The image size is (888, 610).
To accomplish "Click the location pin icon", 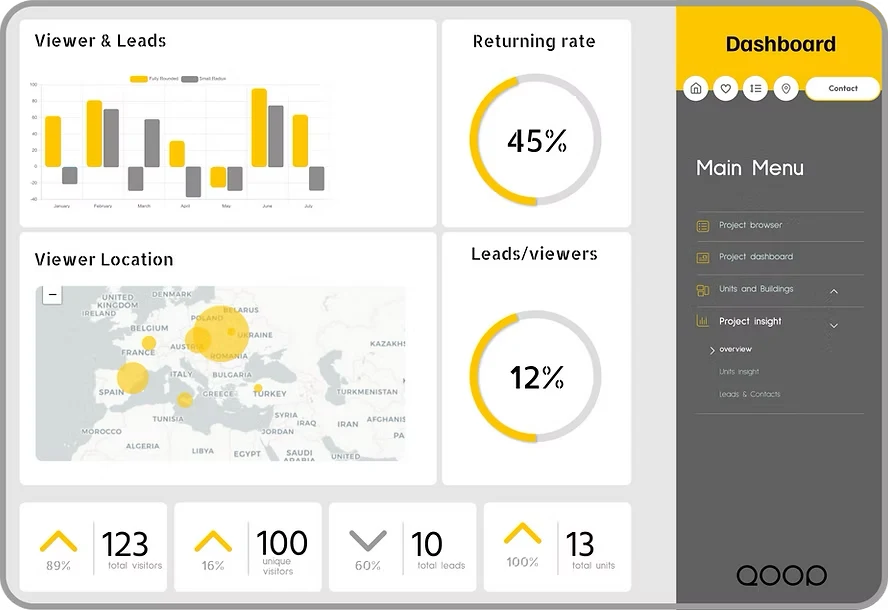I will (x=785, y=88).
